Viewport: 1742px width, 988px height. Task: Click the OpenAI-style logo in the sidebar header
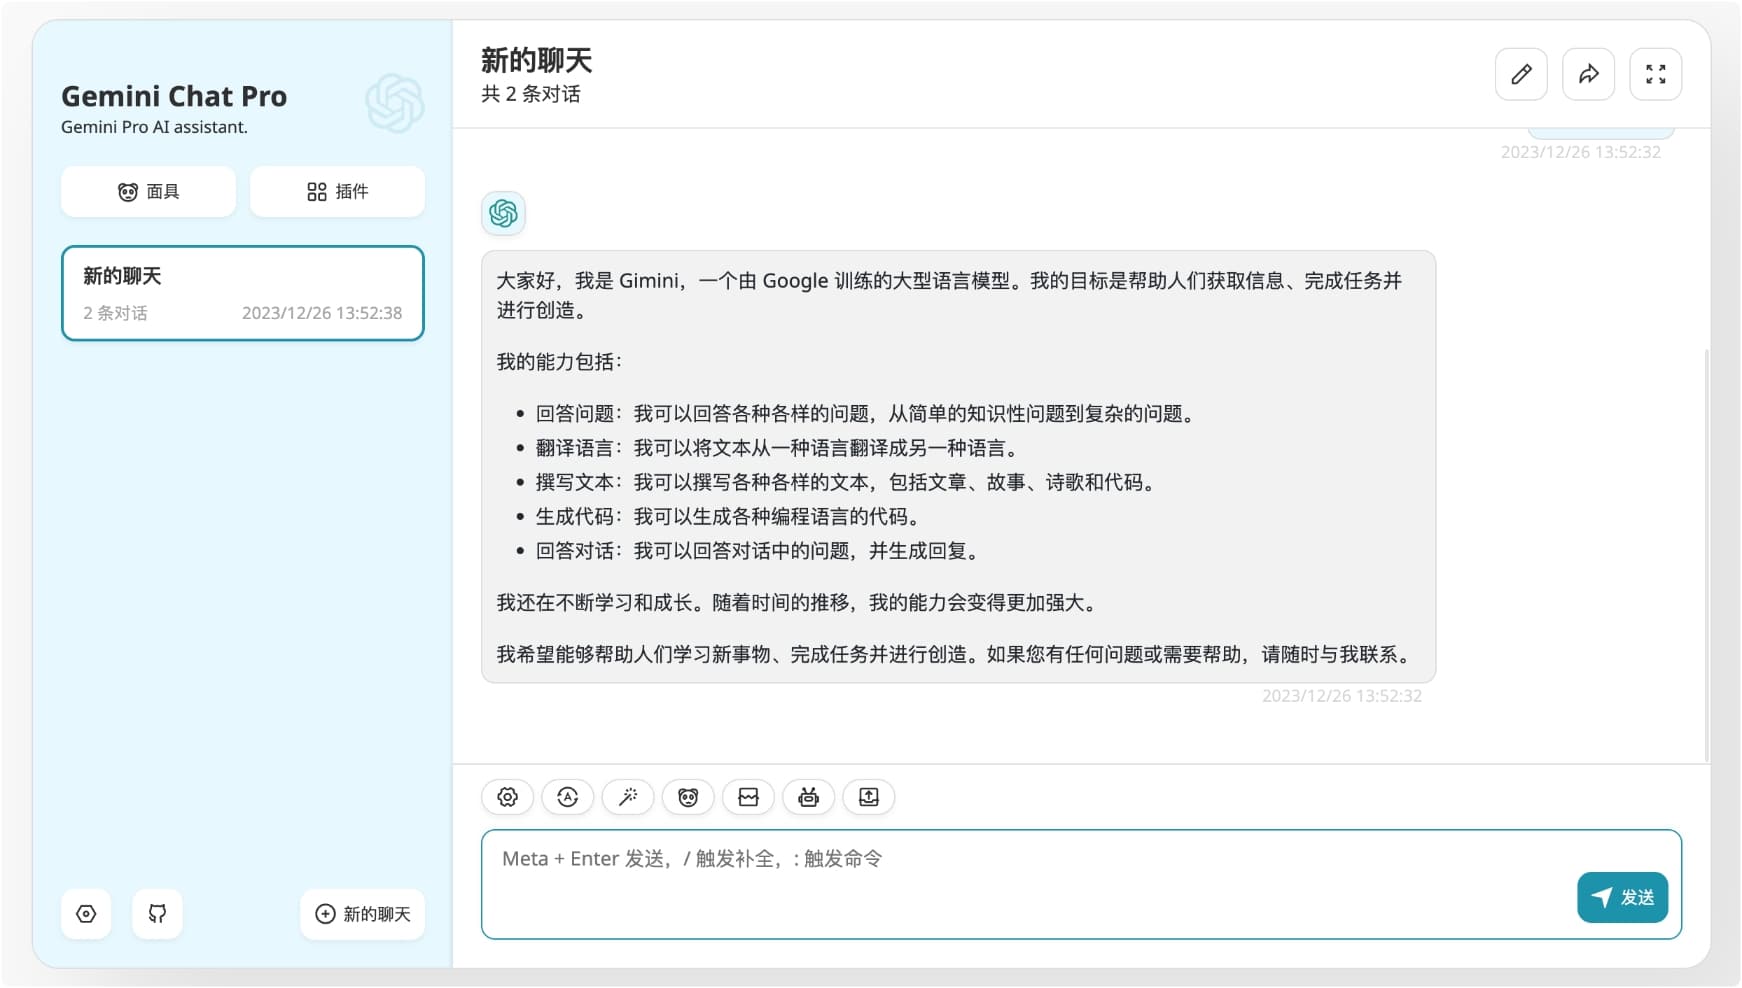point(394,103)
